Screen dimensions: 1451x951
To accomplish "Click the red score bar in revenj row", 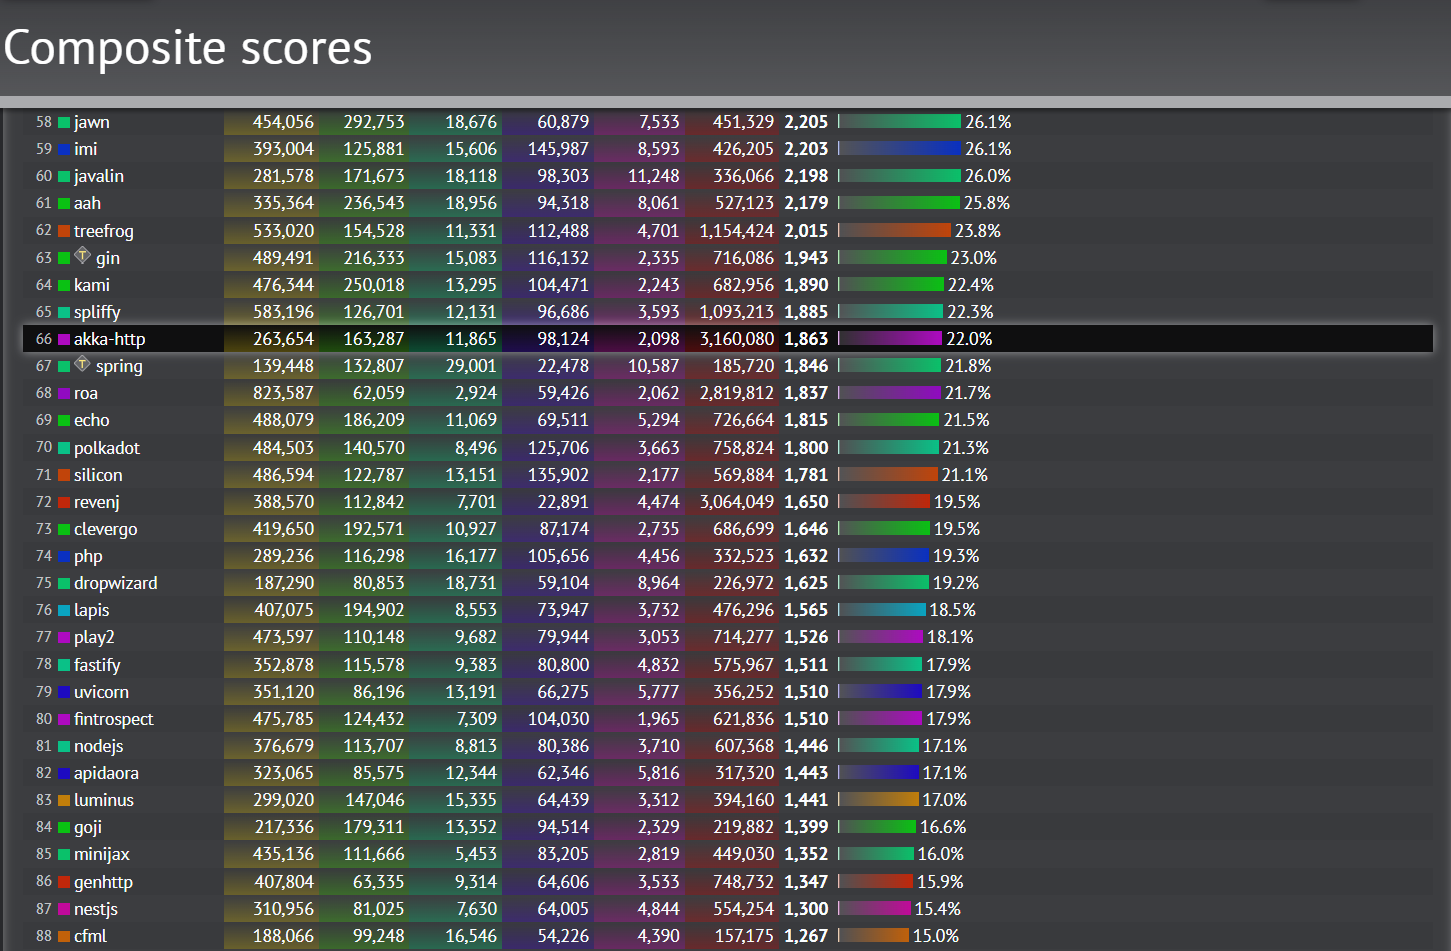I will pos(885,502).
